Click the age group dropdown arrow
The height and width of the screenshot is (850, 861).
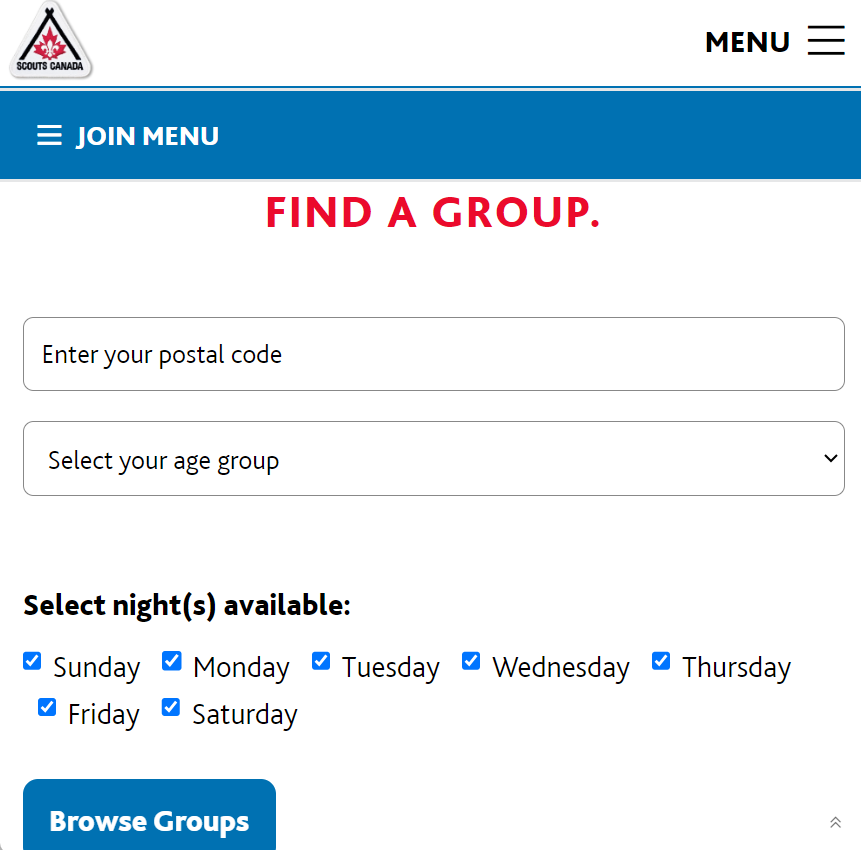click(x=829, y=459)
